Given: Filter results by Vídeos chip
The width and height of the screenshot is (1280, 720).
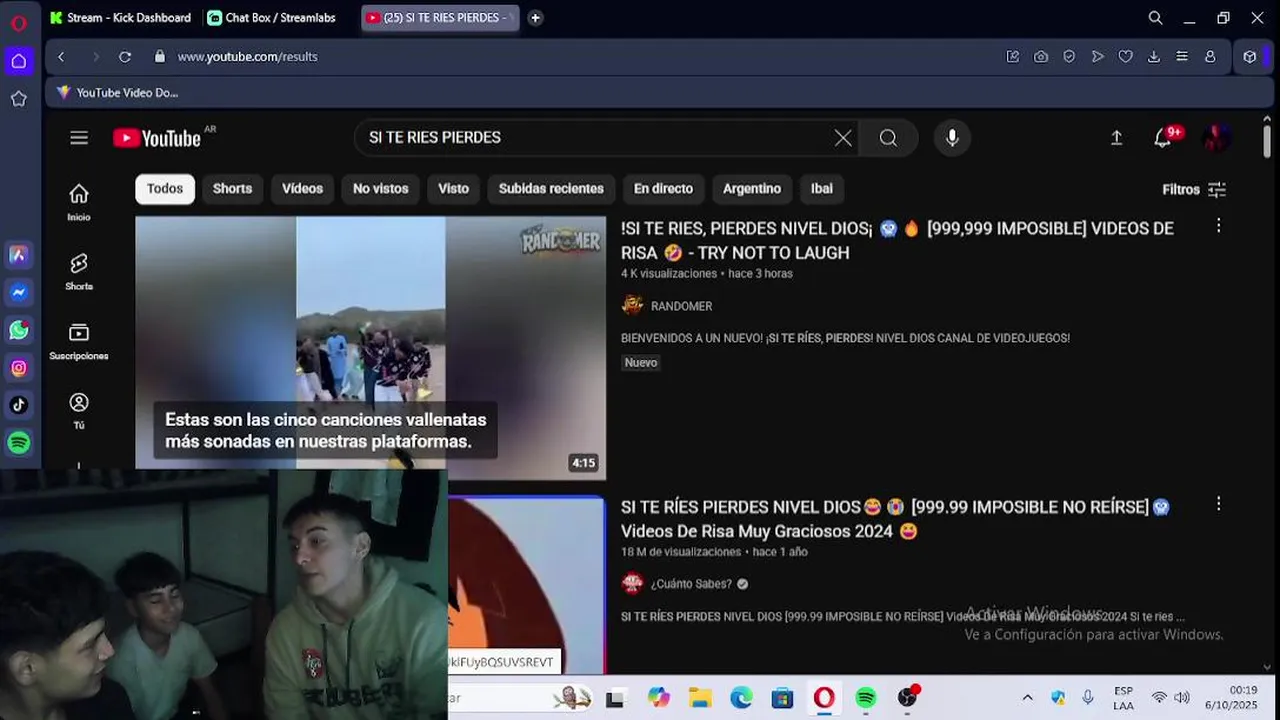Looking at the screenshot, I should coord(302,189).
